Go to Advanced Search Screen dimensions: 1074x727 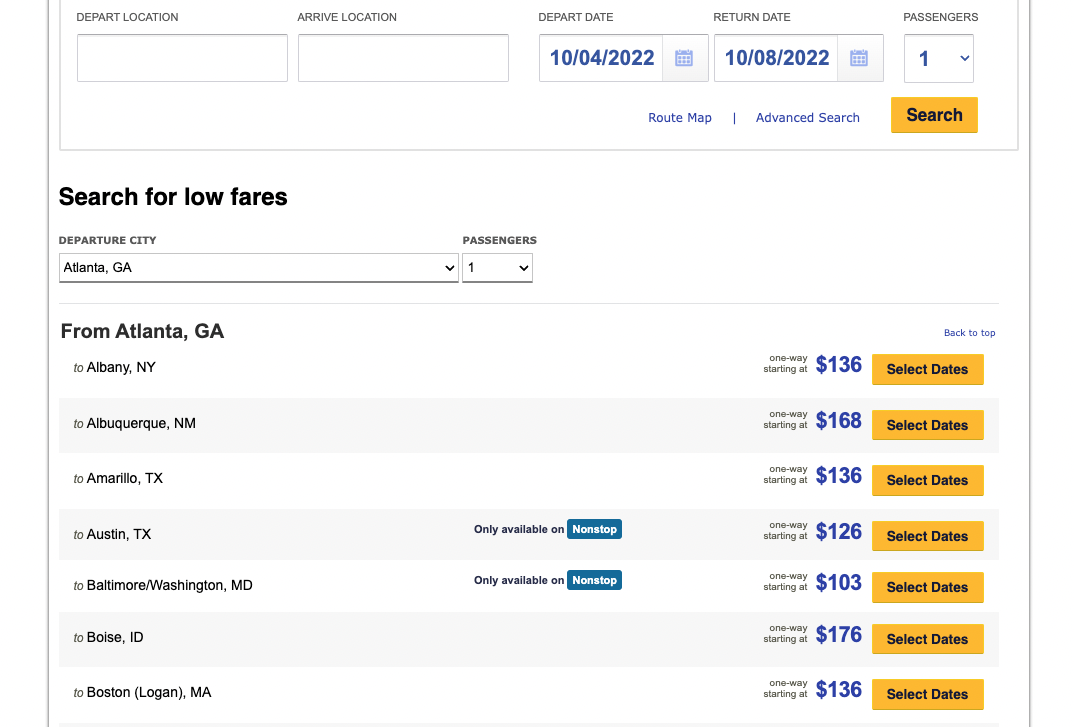(x=807, y=118)
